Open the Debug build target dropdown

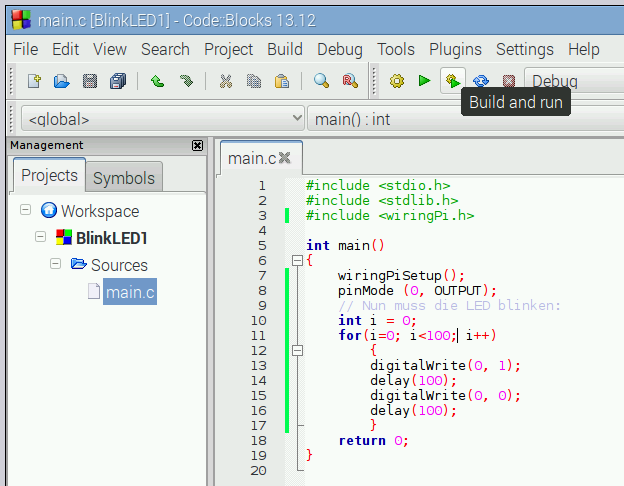coord(574,81)
